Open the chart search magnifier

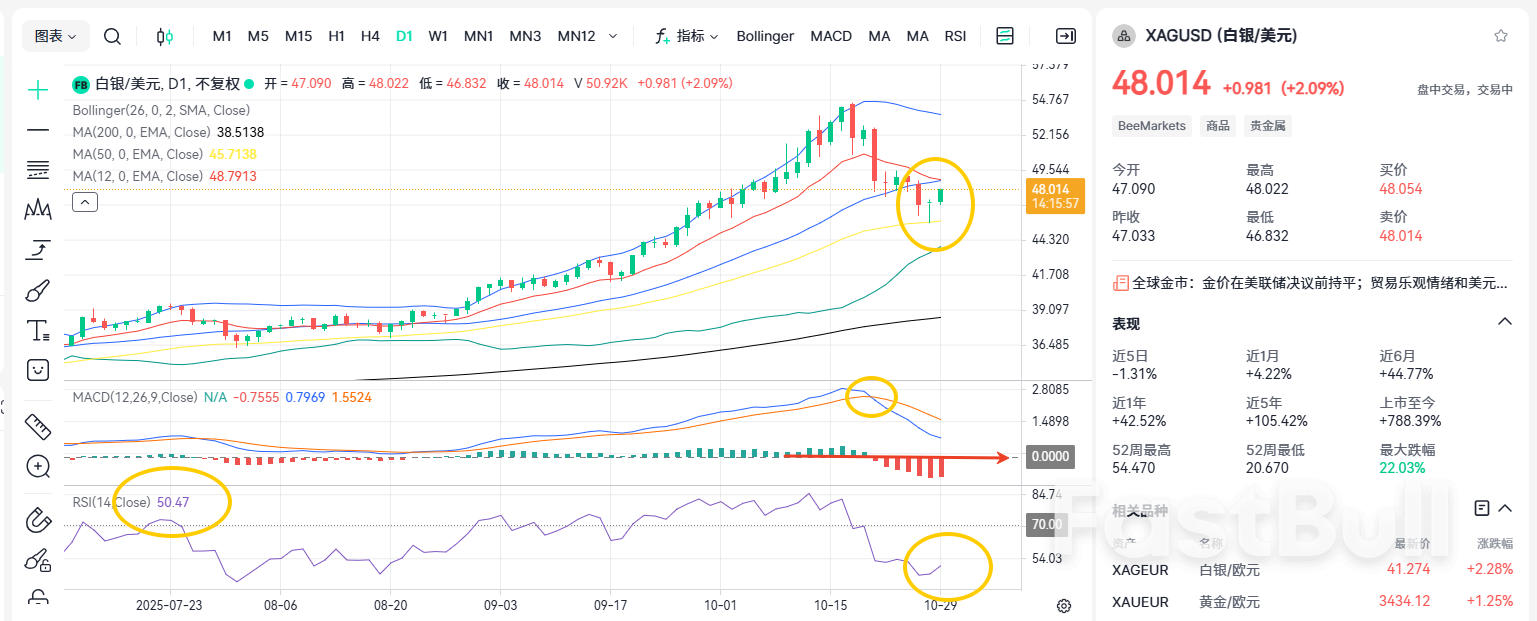pyautogui.click(x=112, y=35)
